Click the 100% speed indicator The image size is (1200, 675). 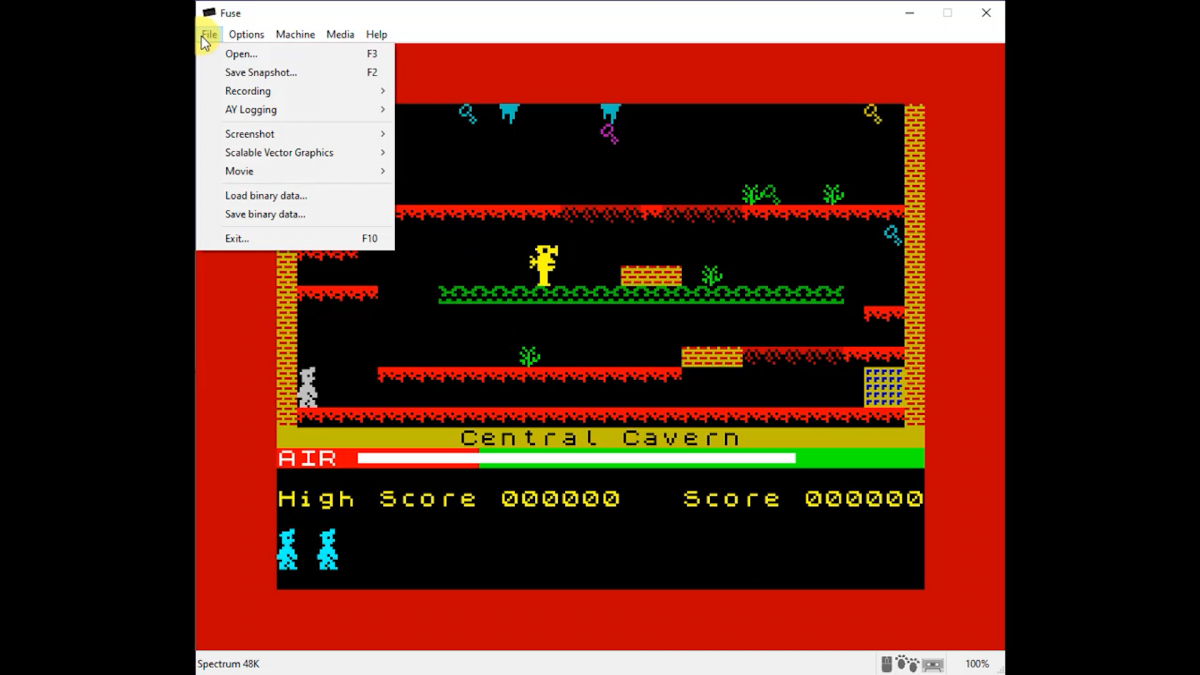(x=977, y=663)
